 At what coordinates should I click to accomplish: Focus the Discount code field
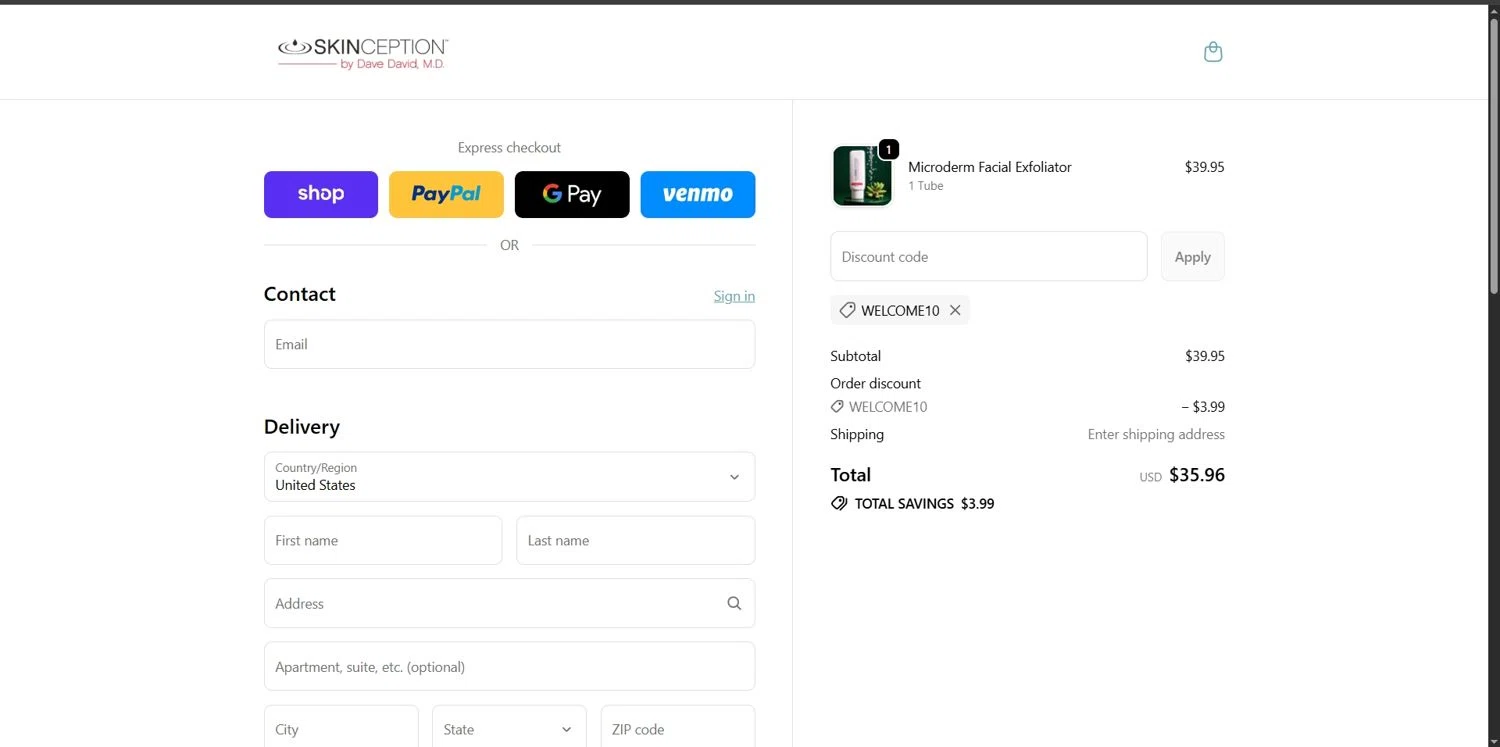point(989,256)
